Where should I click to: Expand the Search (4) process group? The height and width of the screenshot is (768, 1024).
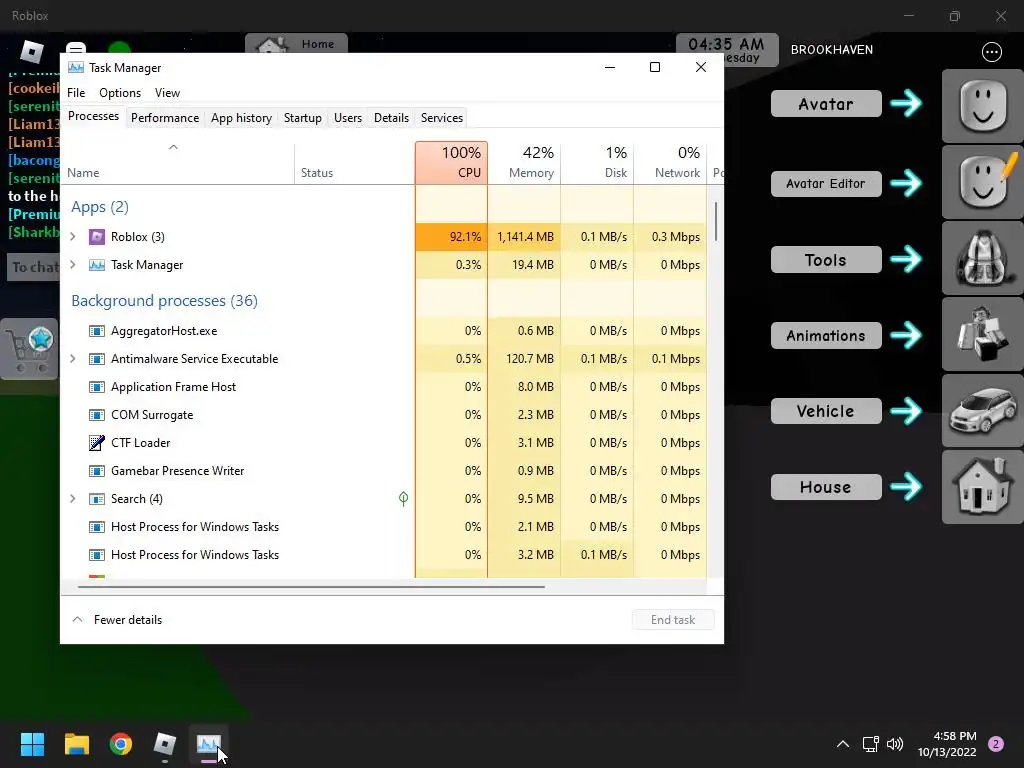[73, 499]
